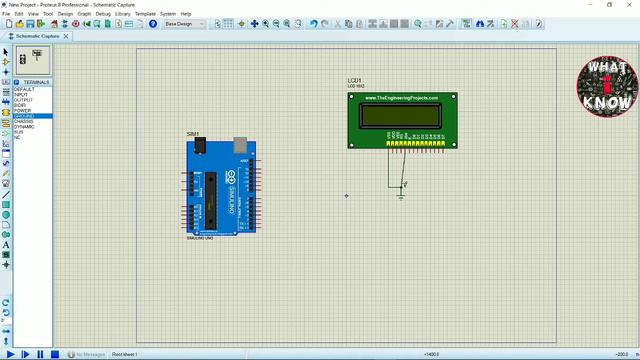Open the Graph menu
The width and height of the screenshot is (640, 360).
pyautogui.click(x=84, y=14)
